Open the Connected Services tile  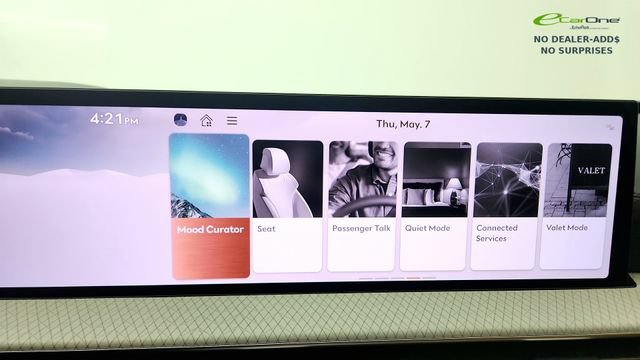coord(507,206)
